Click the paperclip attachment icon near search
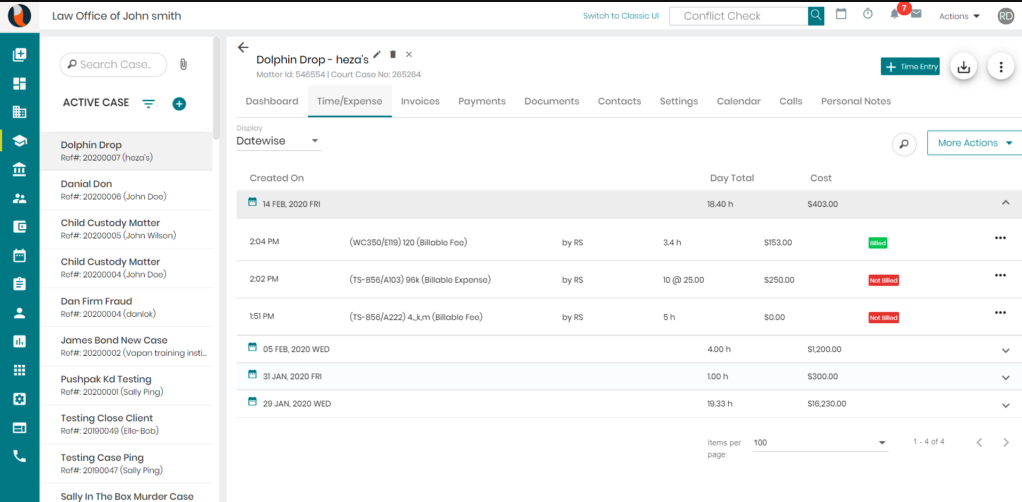The image size is (1022, 502). coord(183,65)
